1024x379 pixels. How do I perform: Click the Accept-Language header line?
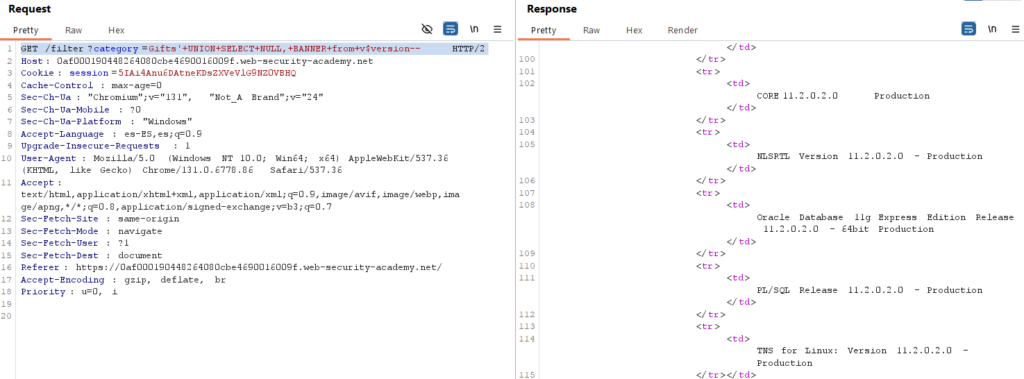point(111,134)
